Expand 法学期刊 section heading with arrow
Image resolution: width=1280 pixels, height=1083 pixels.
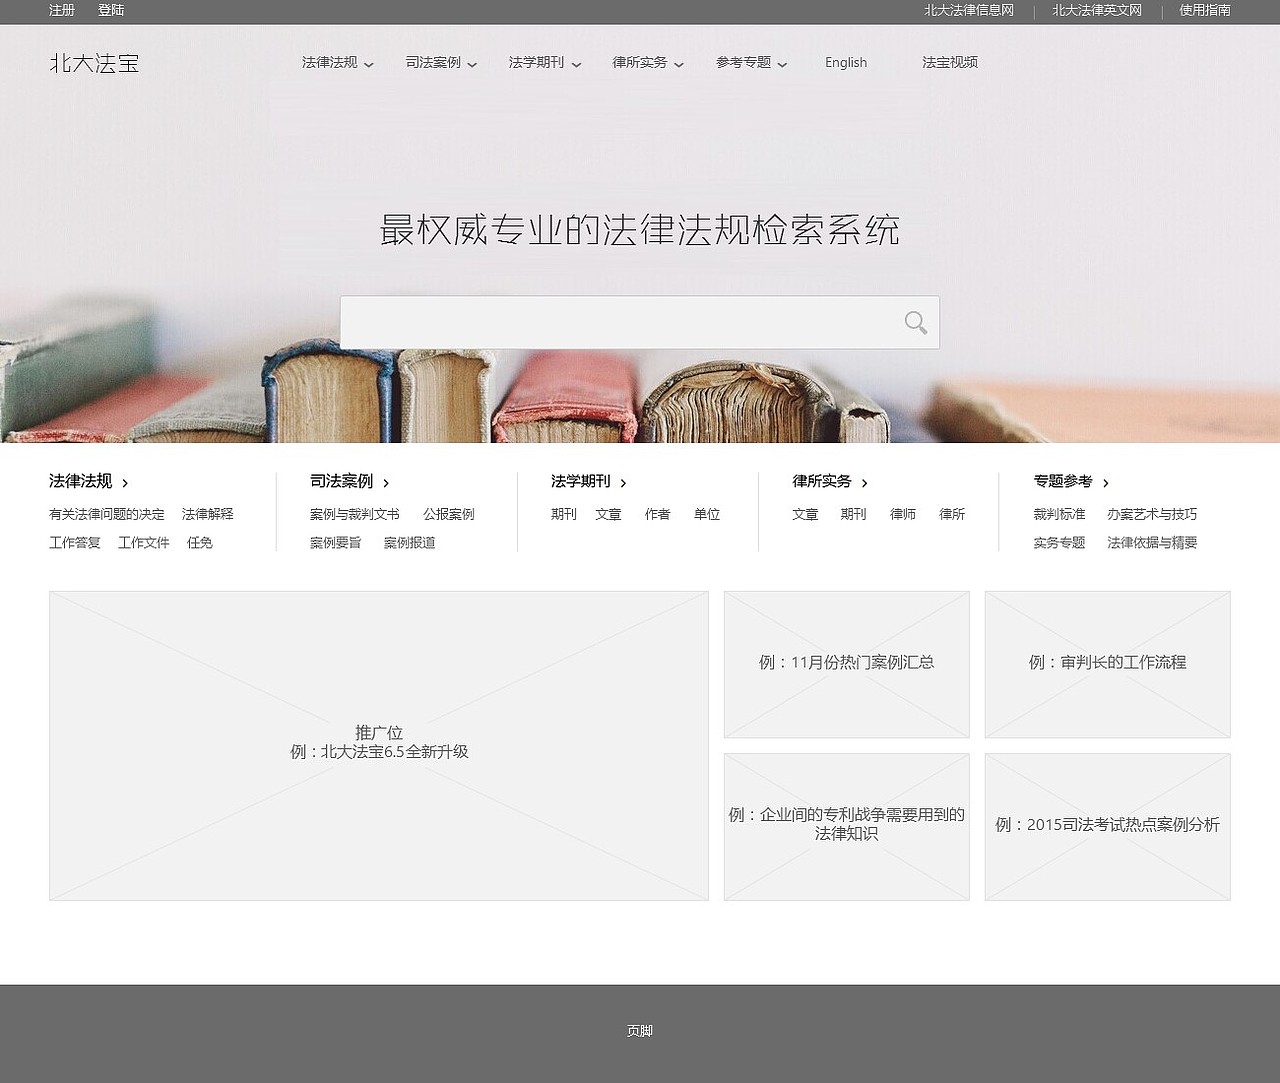click(x=589, y=481)
